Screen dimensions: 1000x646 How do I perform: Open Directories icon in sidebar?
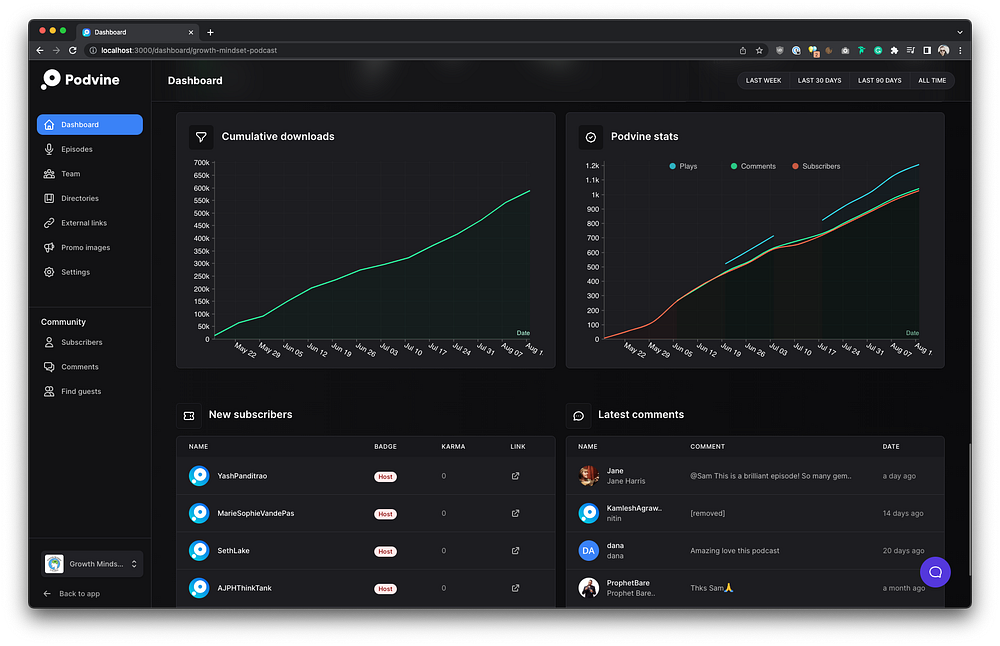pos(49,198)
